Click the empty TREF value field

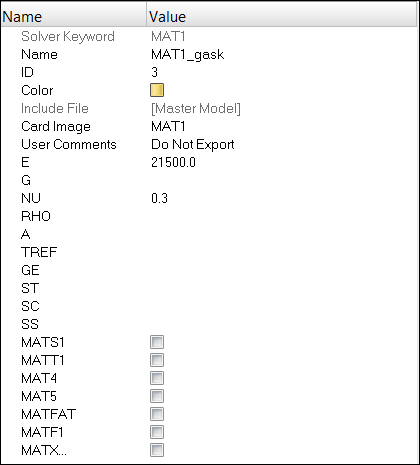click(x=282, y=252)
